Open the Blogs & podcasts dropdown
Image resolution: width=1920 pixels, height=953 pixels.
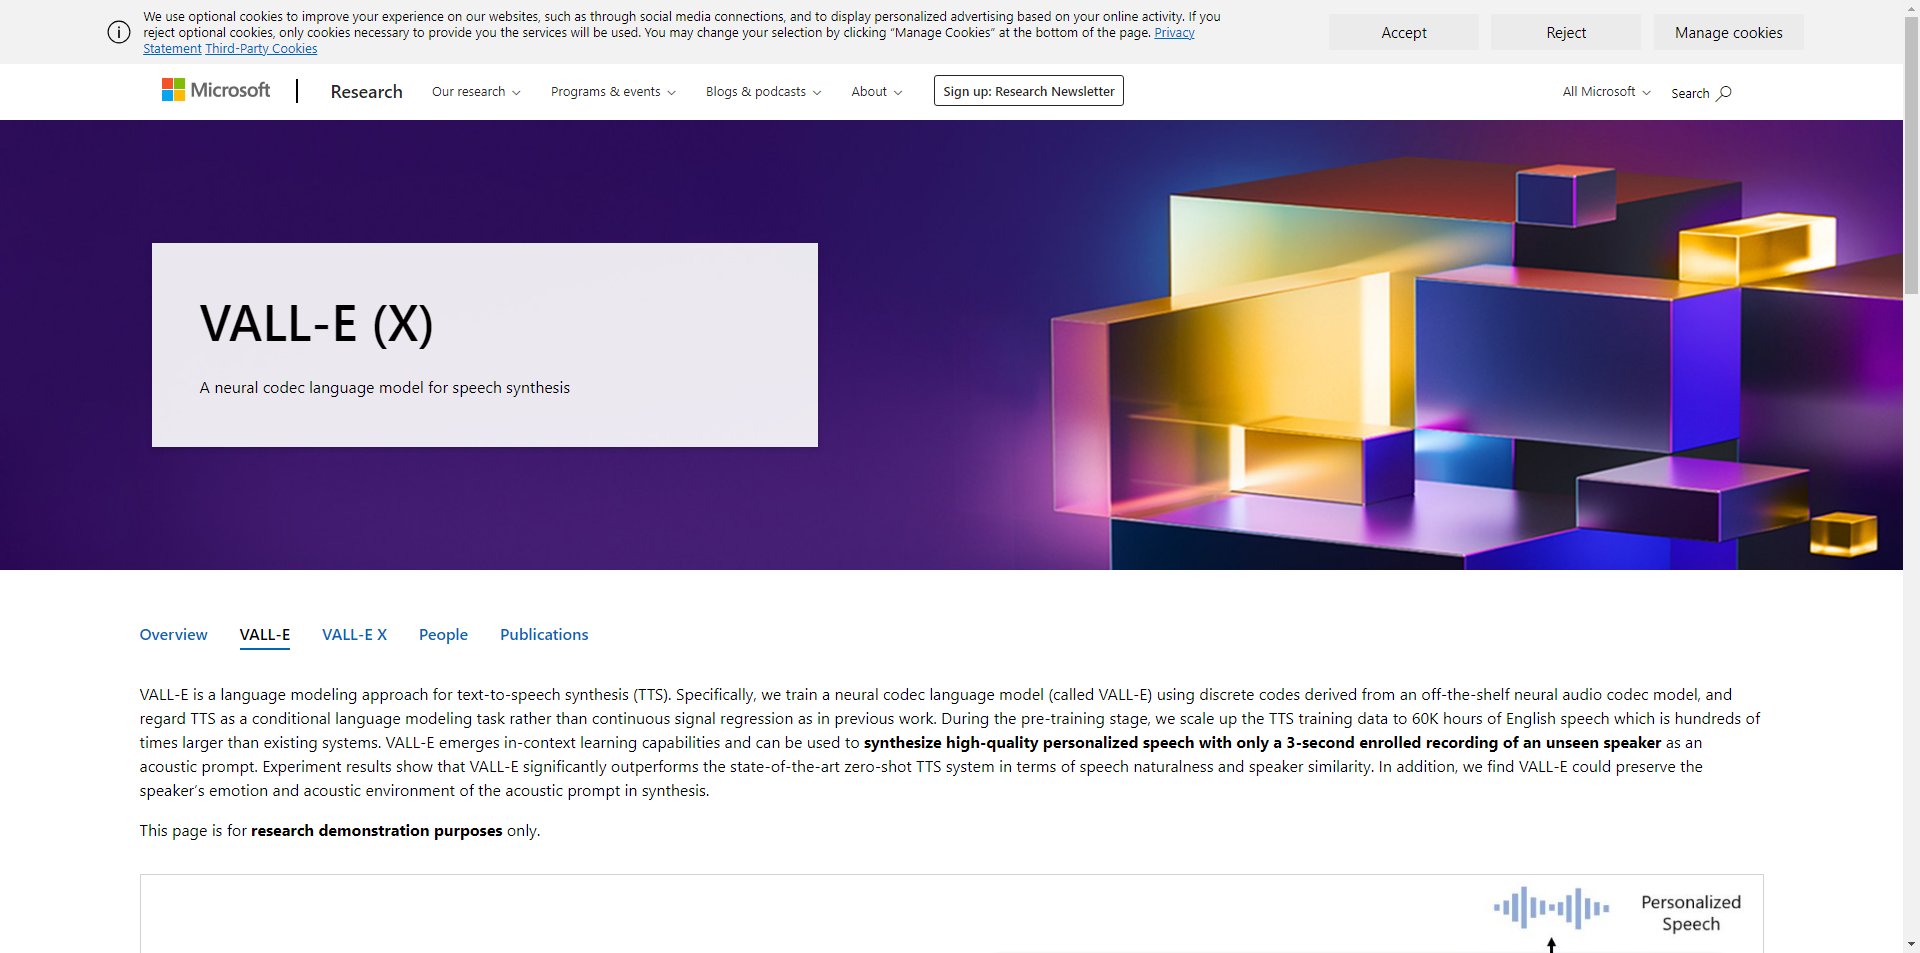(x=763, y=91)
